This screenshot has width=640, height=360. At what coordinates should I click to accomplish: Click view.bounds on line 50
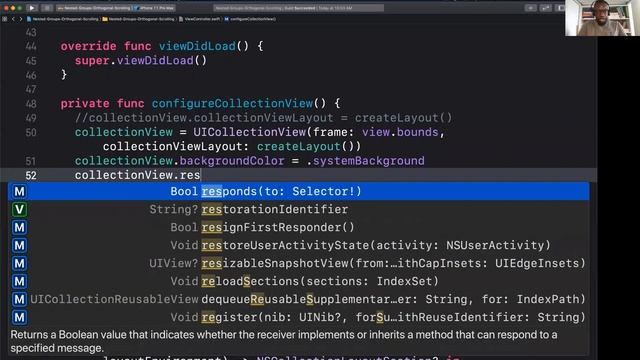click(400, 132)
